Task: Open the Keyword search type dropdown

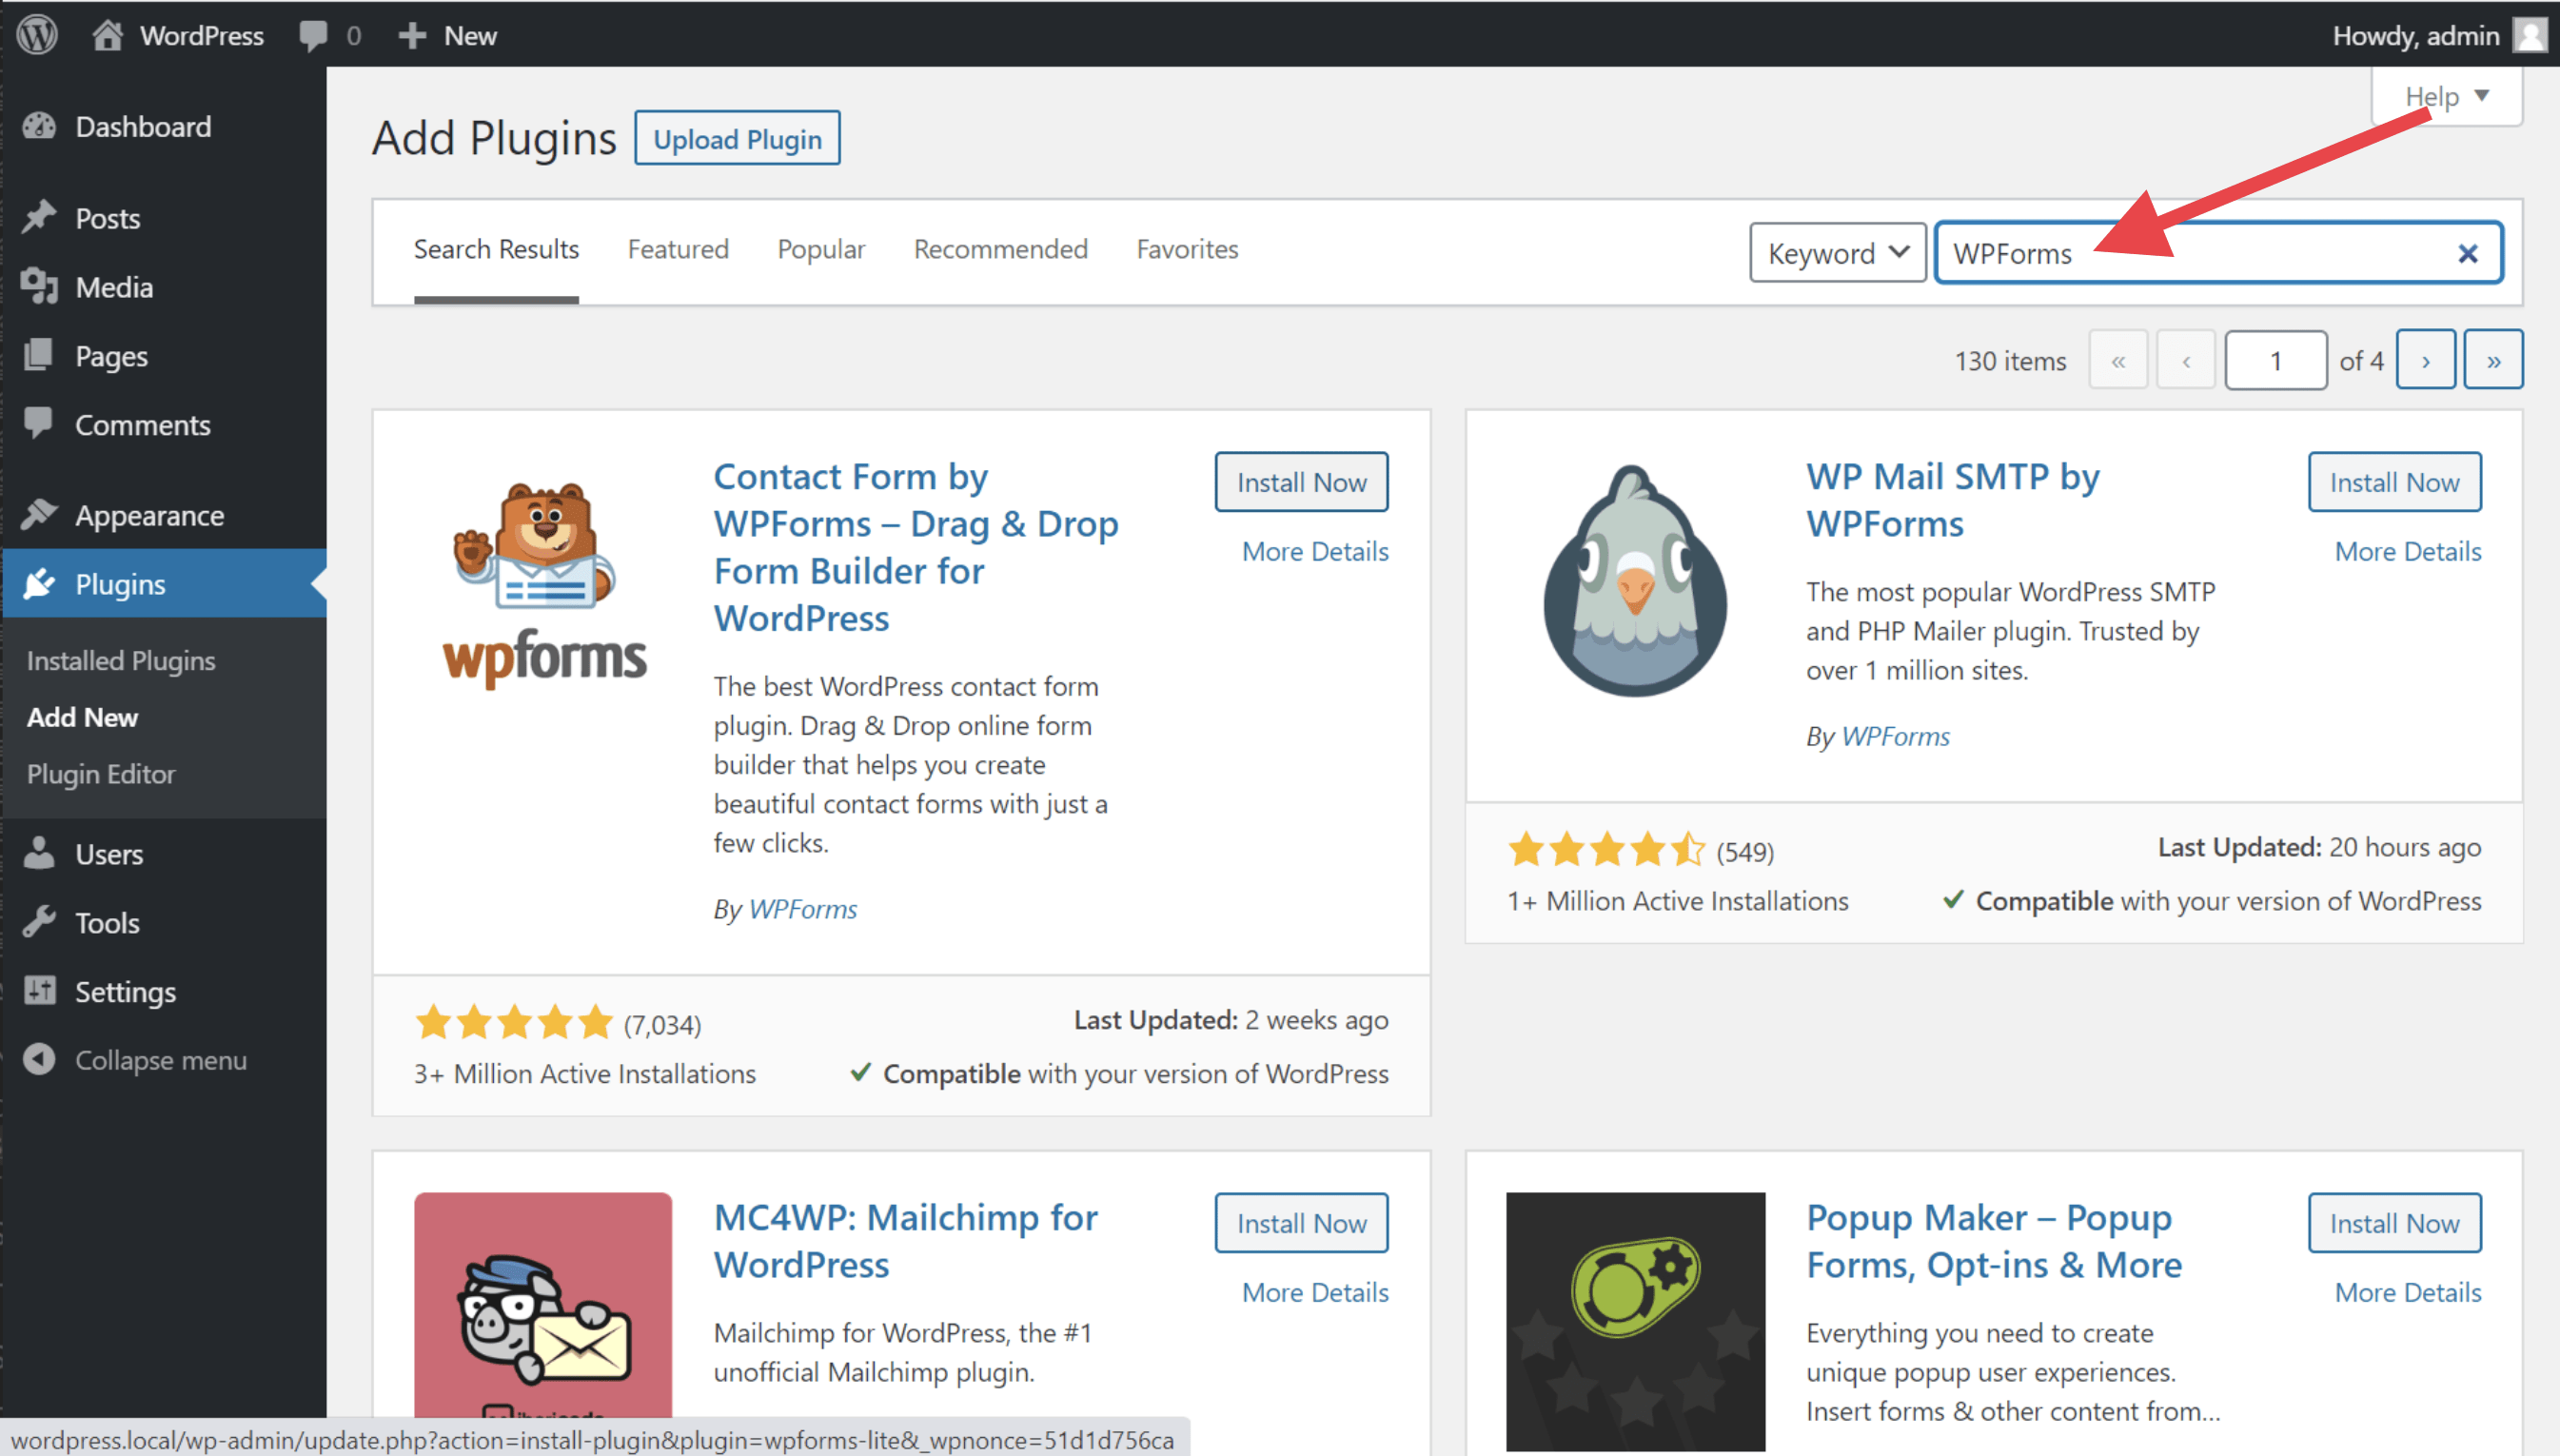Action: (x=1837, y=253)
